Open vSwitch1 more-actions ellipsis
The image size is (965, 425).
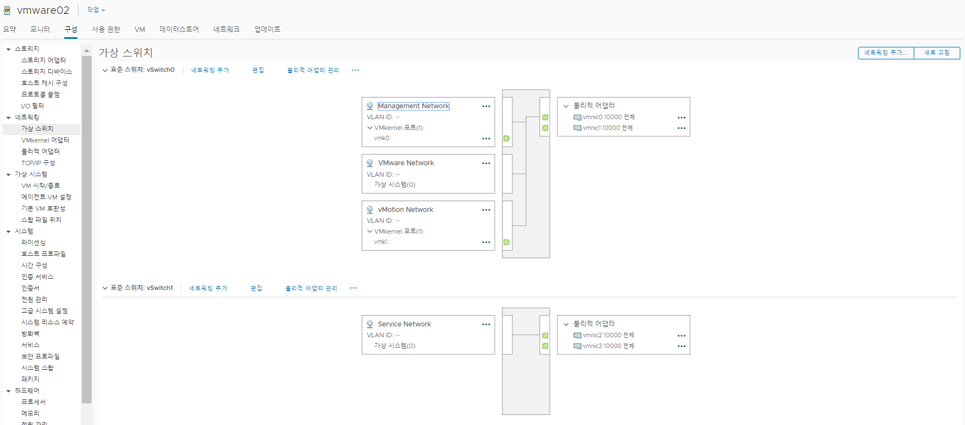coord(353,288)
